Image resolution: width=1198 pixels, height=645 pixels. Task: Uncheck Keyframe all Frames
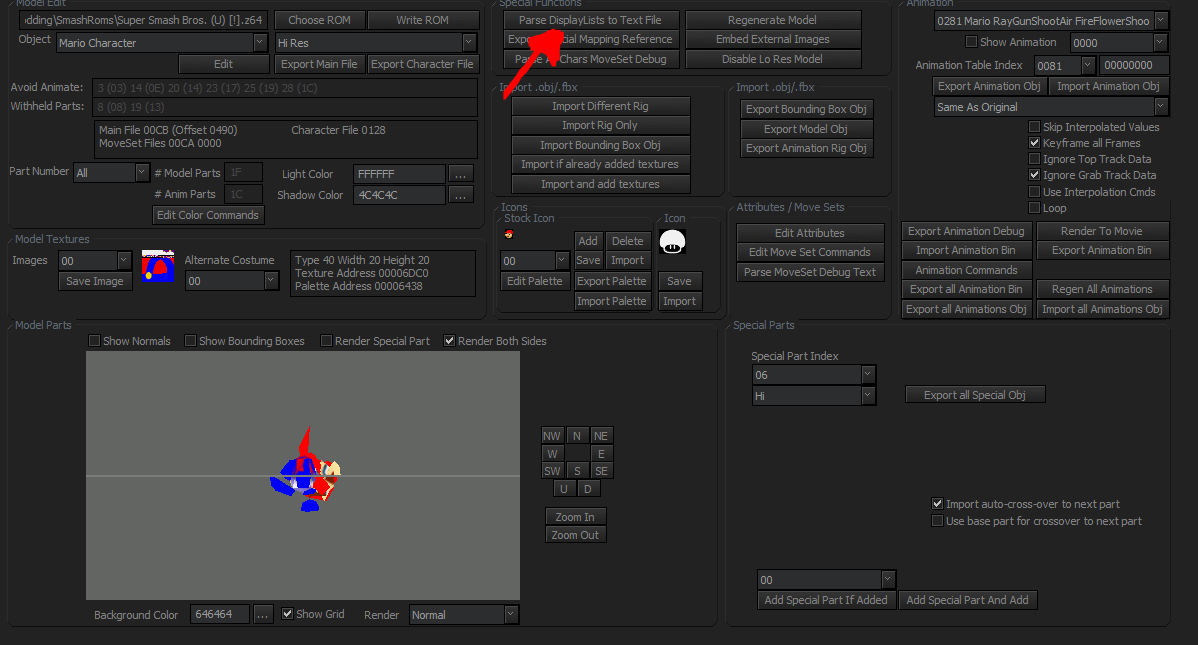coord(1034,143)
